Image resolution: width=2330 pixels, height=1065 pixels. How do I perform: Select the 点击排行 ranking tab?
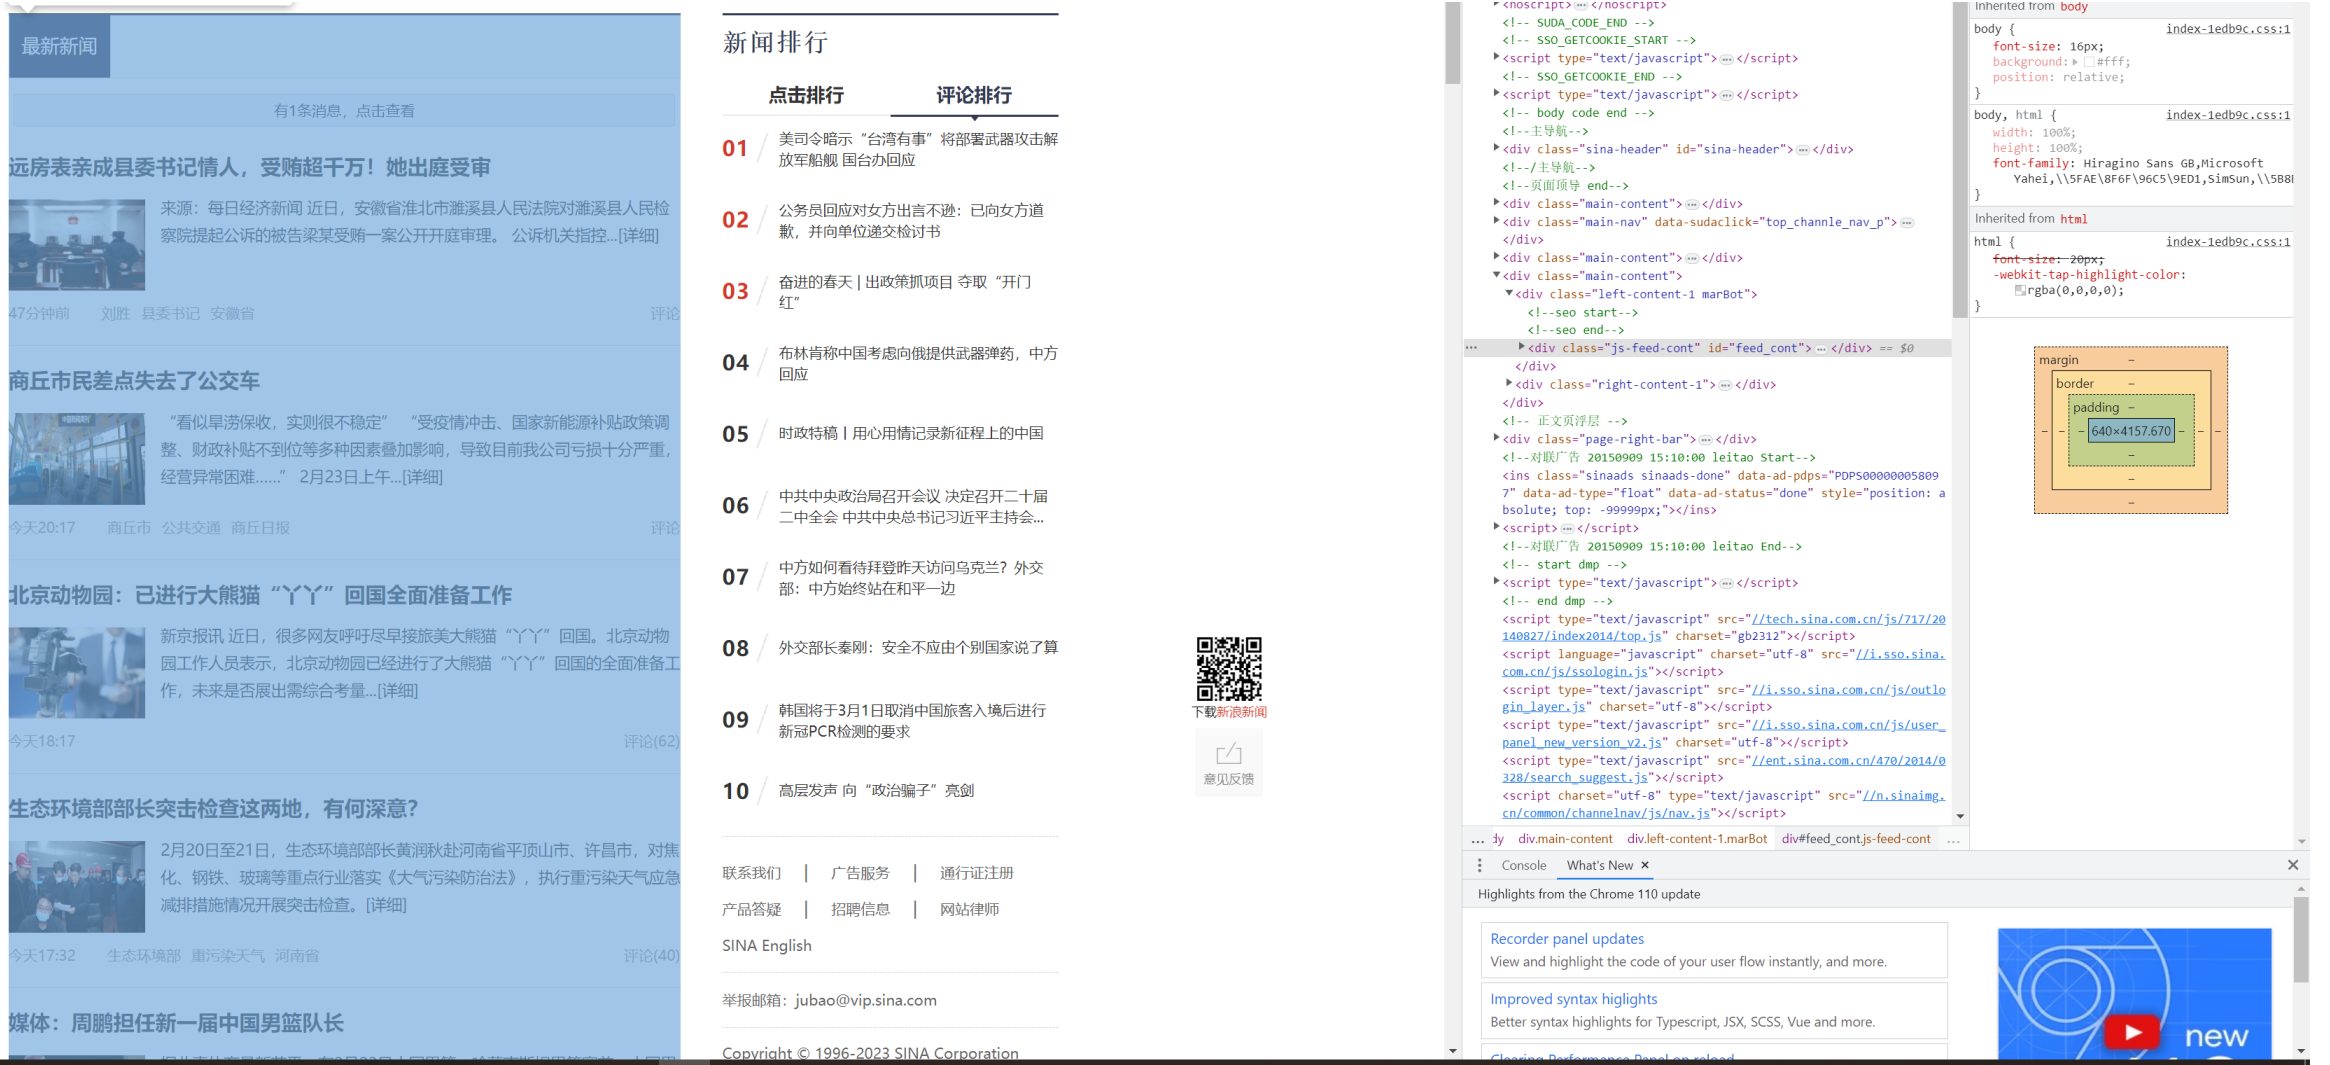806,96
